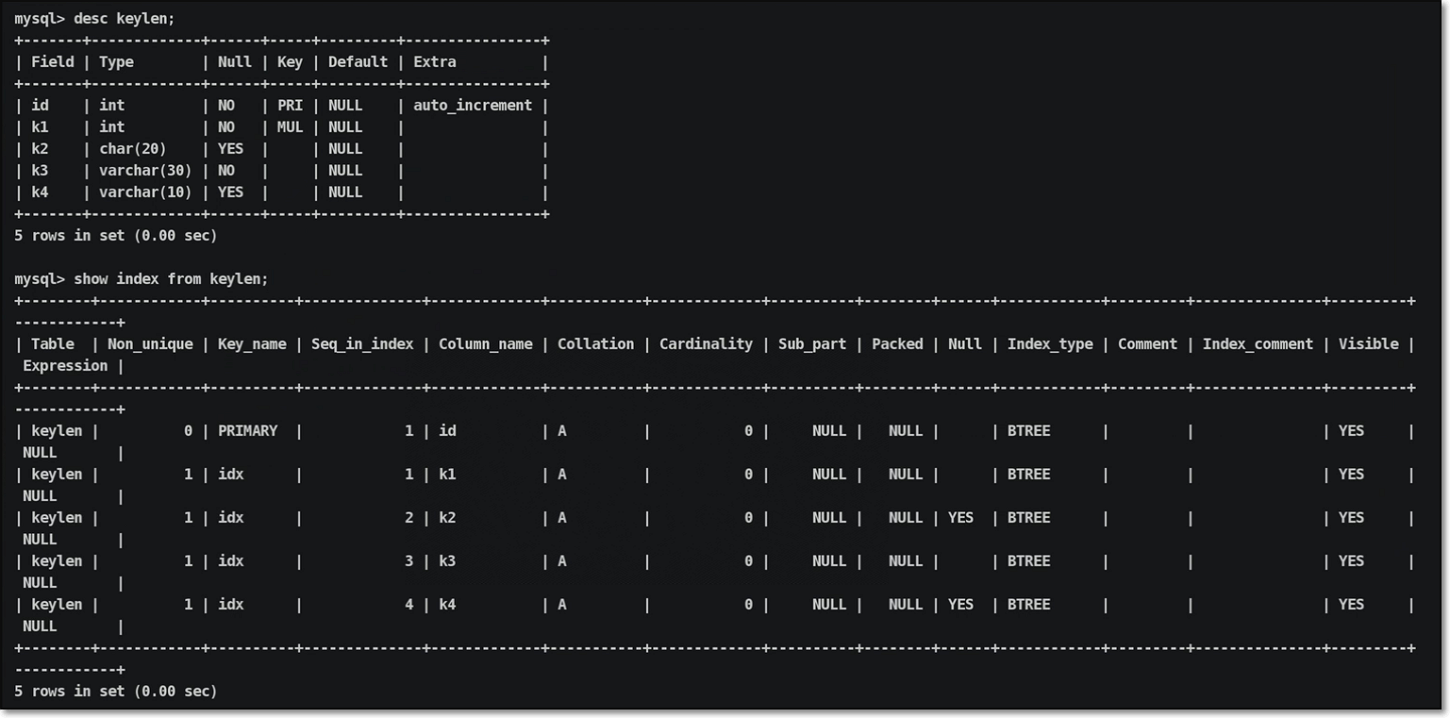This screenshot has height=718, width=1450.
Task: Click the 'Index_comment' column header
Action: (x=1257, y=344)
